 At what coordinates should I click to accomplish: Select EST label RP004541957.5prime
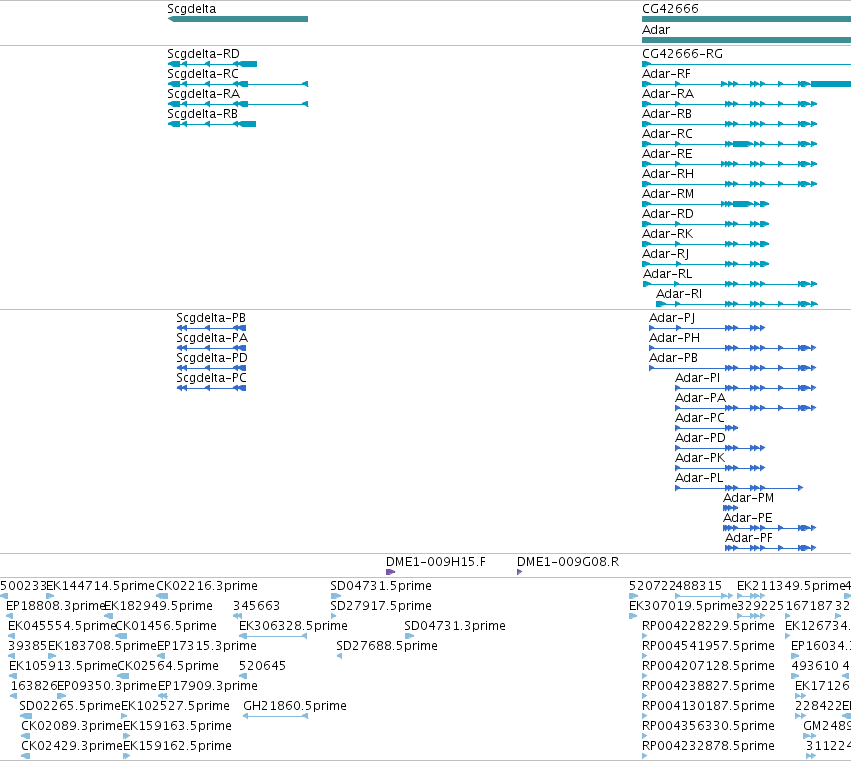(708, 646)
